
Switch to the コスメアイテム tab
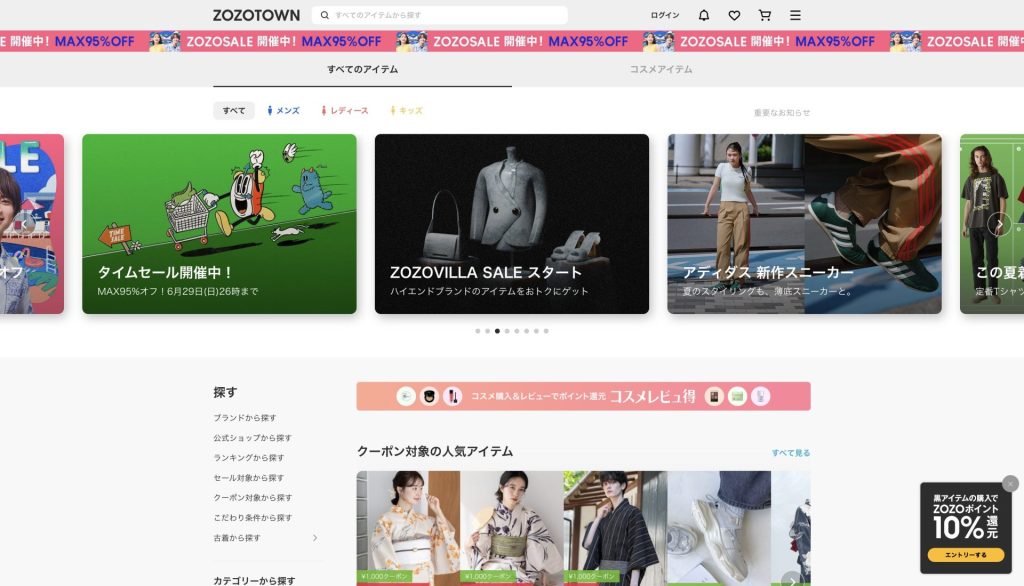coord(661,69)
